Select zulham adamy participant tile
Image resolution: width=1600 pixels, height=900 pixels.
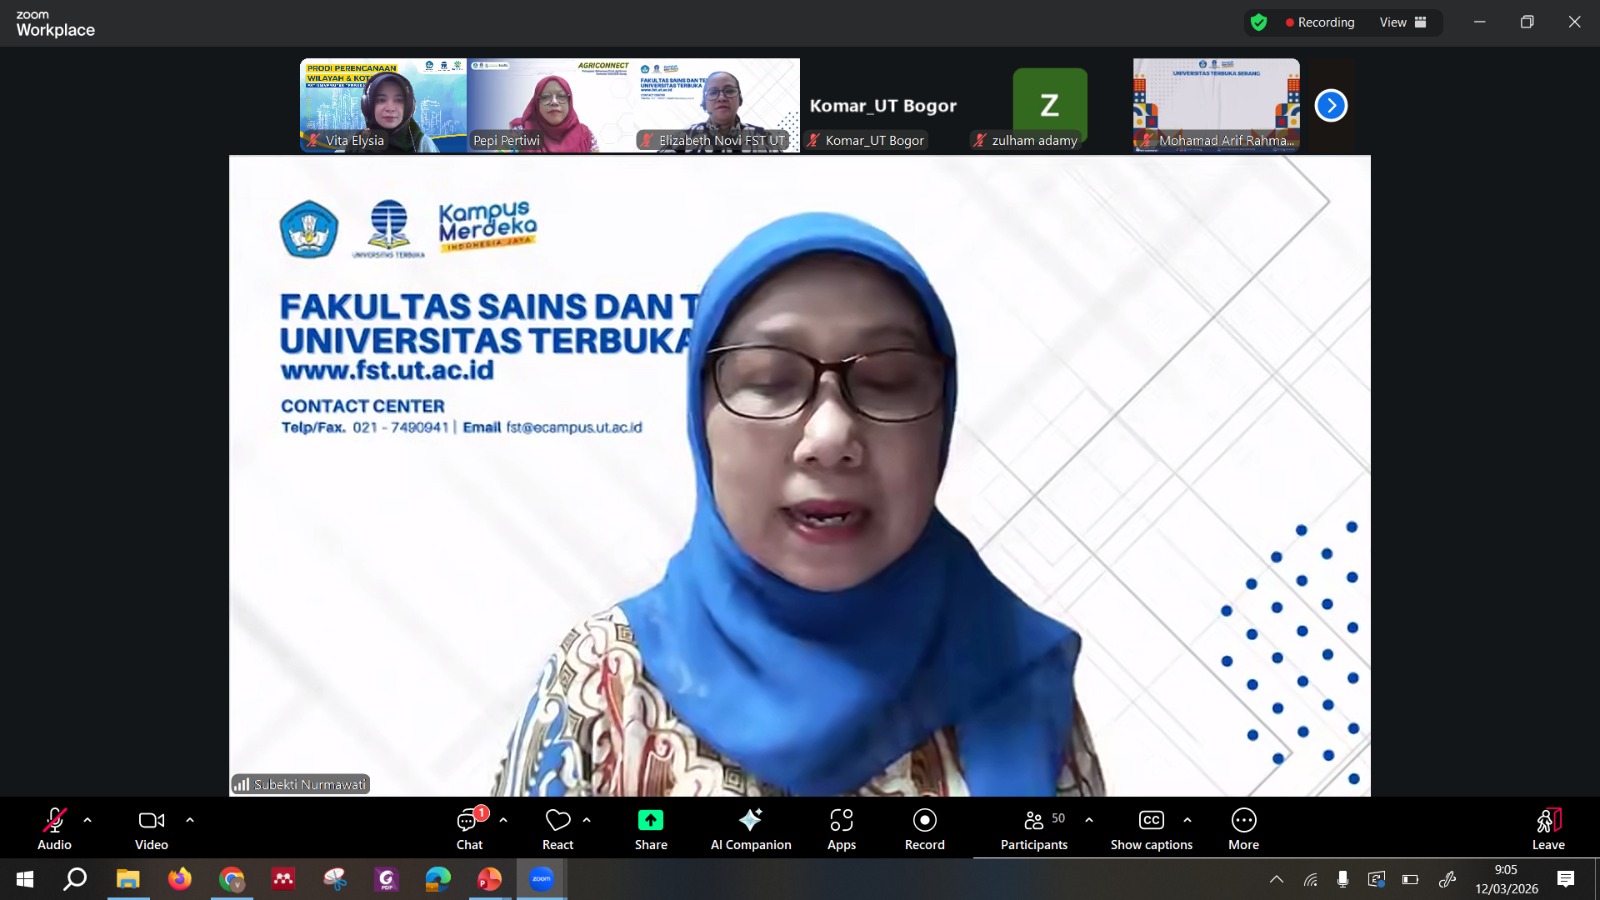(x=1050, y=105)
